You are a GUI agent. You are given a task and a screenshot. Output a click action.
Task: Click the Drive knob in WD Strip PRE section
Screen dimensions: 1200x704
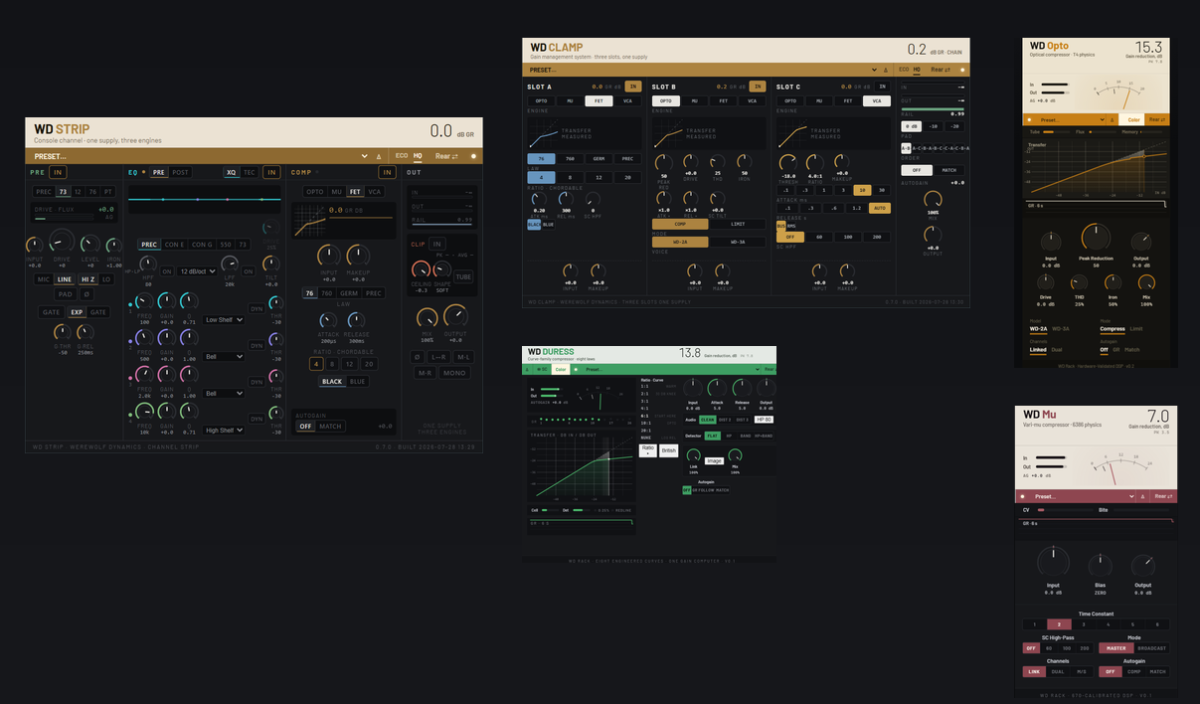[62, 241]
